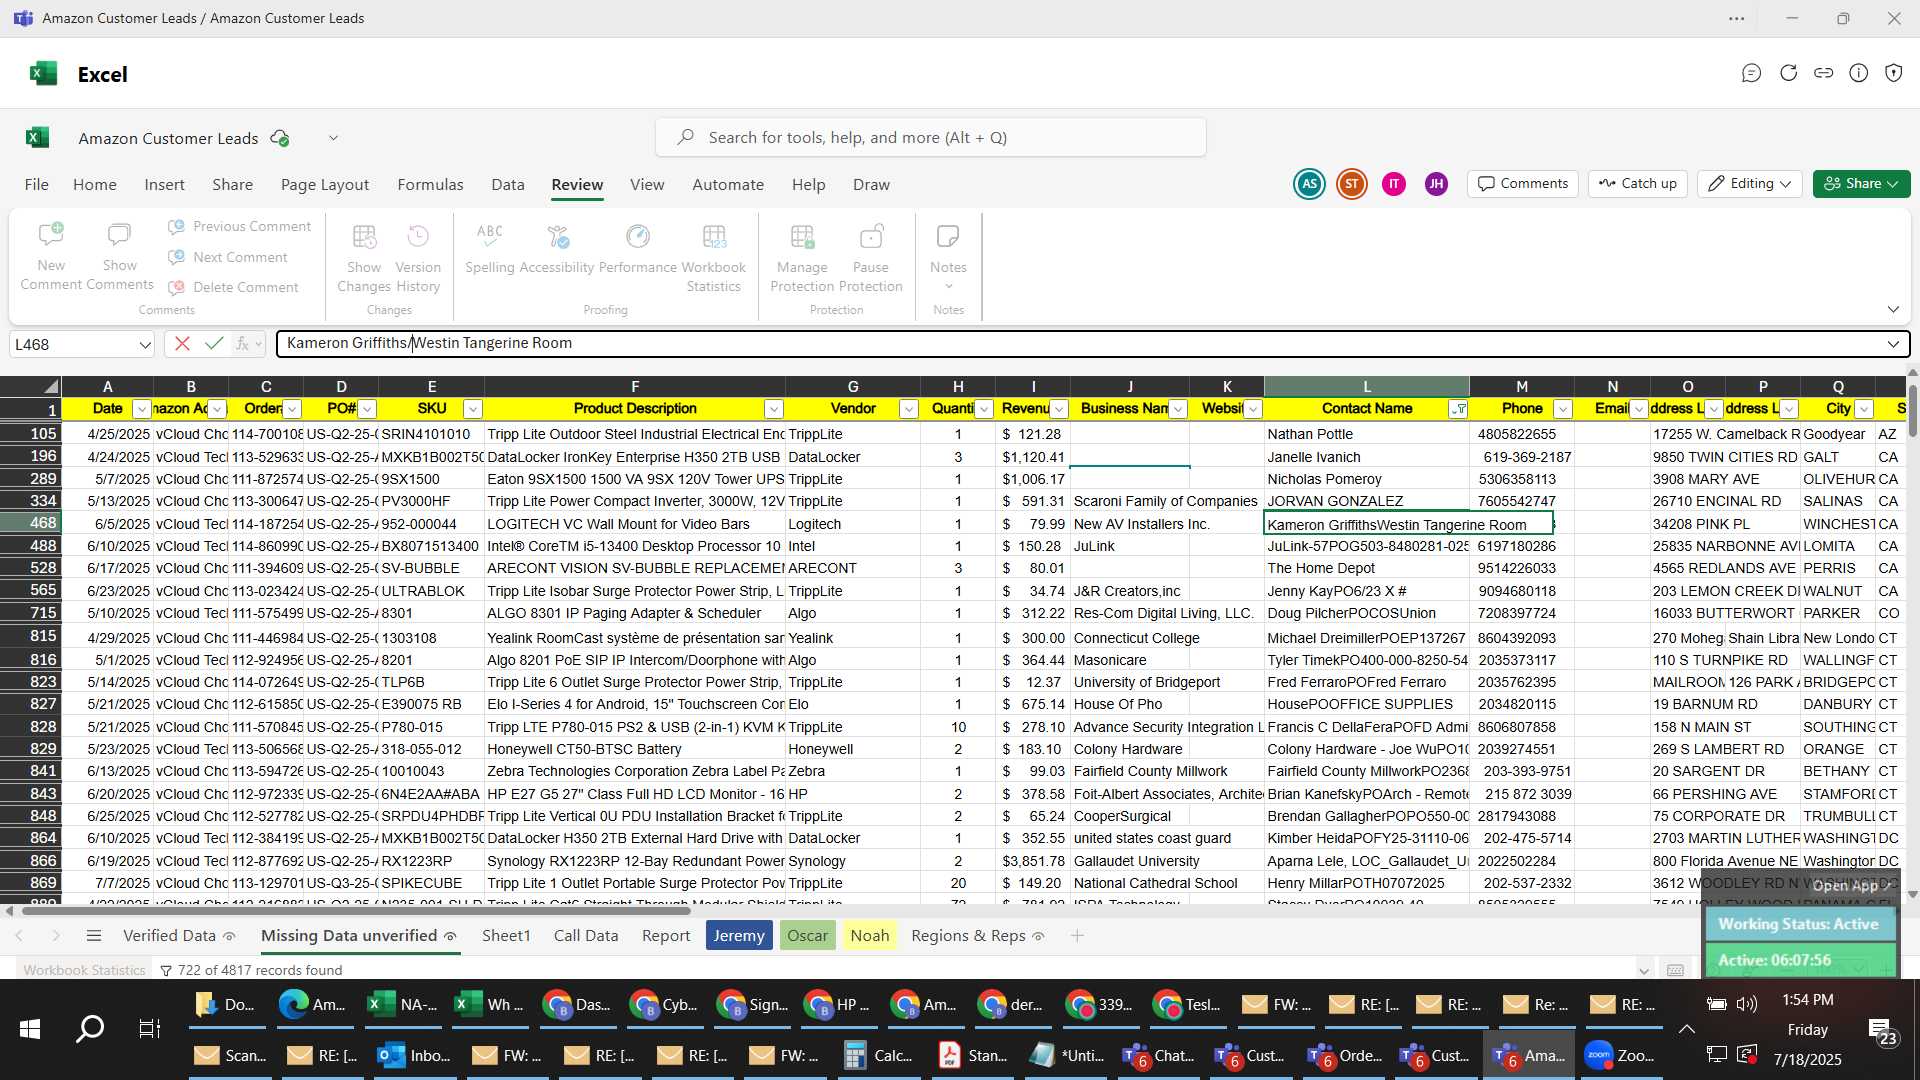This screenshot has height=1080, width=1920.
Task: Confirm the formula bar entry
Action: [213, 344]
